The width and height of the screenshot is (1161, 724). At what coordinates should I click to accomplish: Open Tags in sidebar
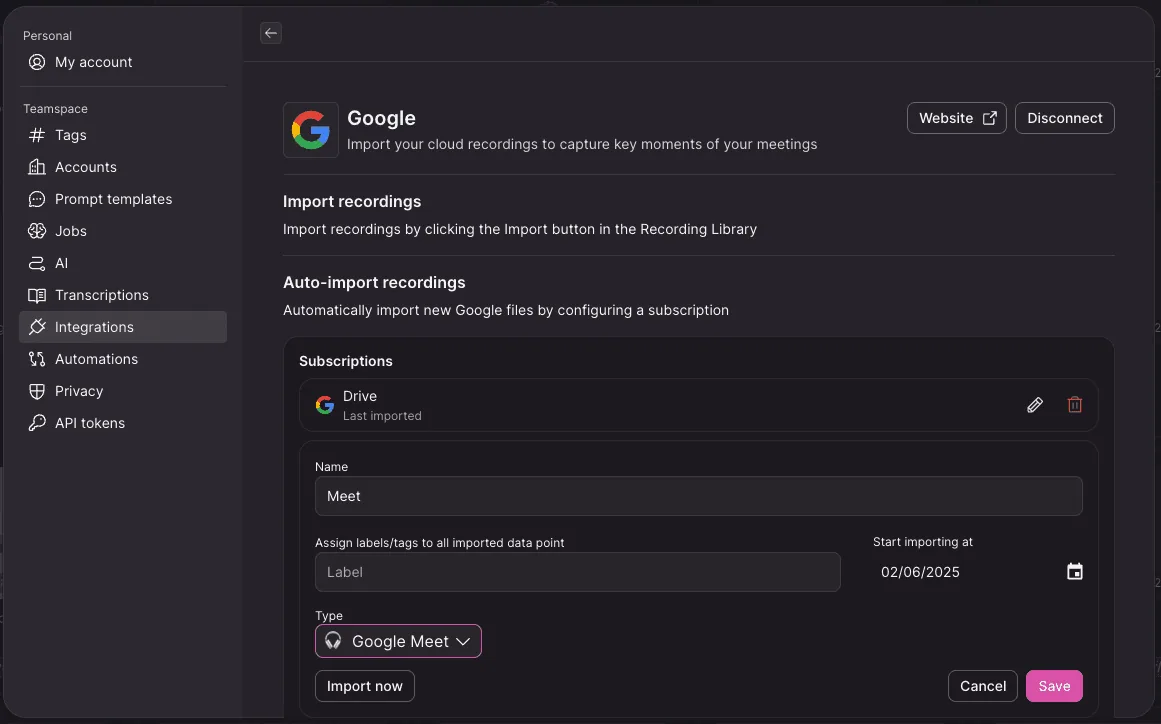point(123,135)
